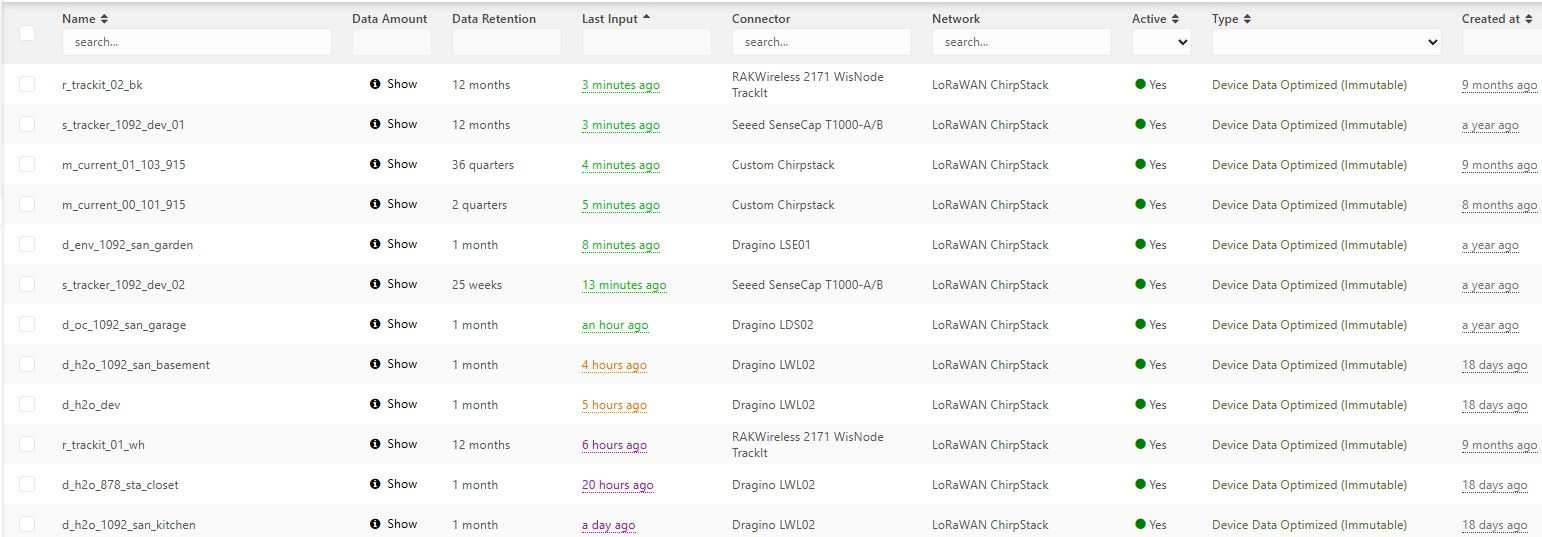Click info icon for m_current_01_103_915 row
The height and width of the screenshot is (537, 1542).
click(375, 164)
